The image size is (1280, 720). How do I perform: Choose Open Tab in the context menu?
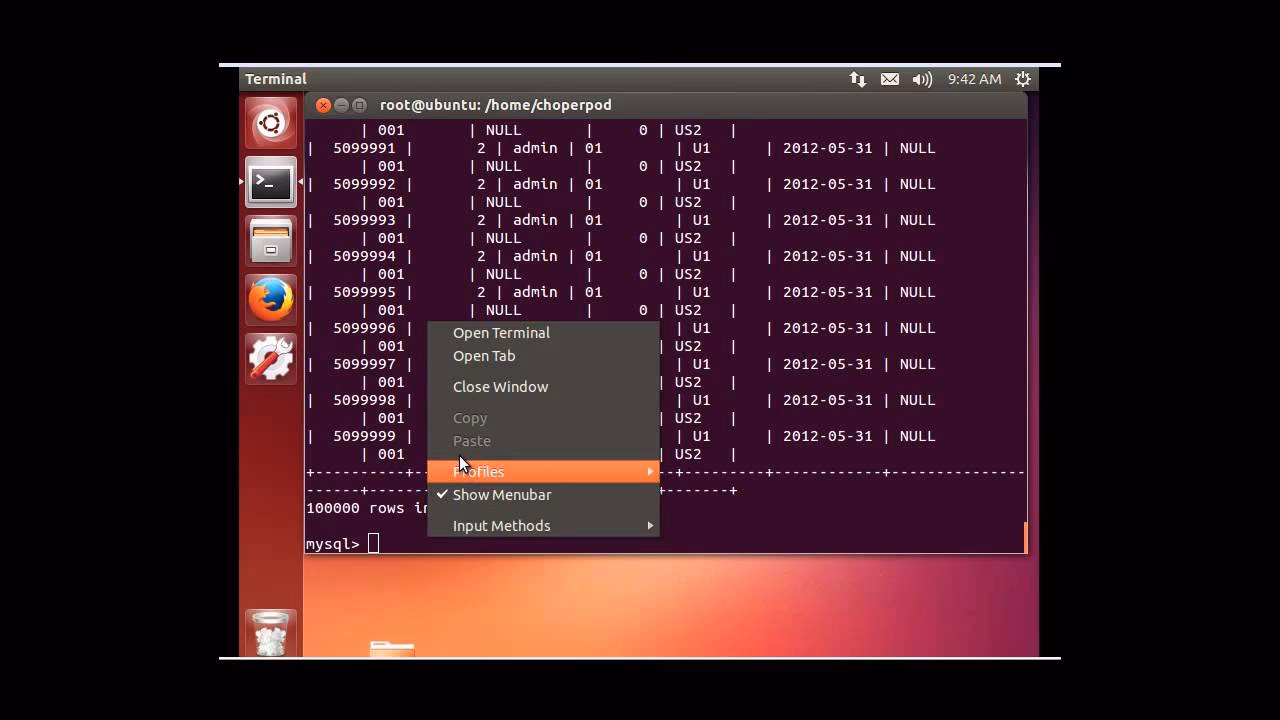coord(543,356)
